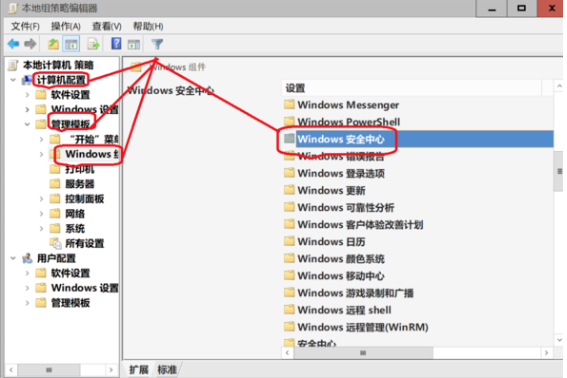The image size is (567, 378).
Task: Select Windows 远程管理(WinRM) folder
Action: (x=363, y=327)
